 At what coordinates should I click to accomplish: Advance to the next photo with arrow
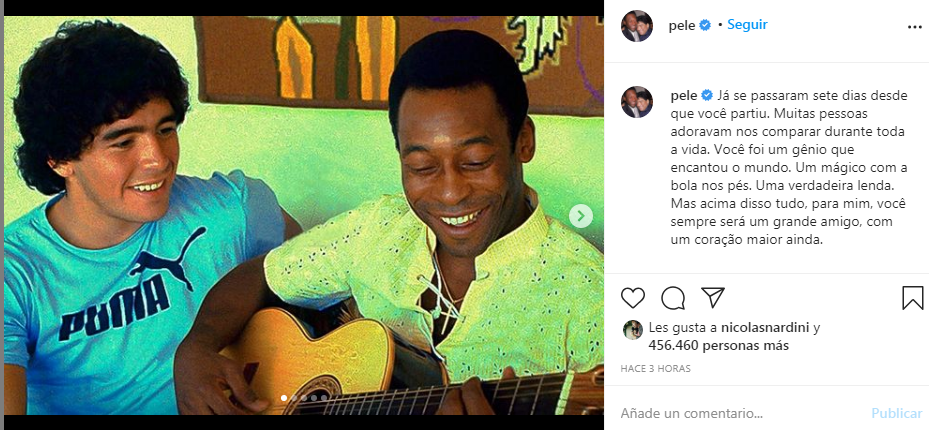point(581,216)
